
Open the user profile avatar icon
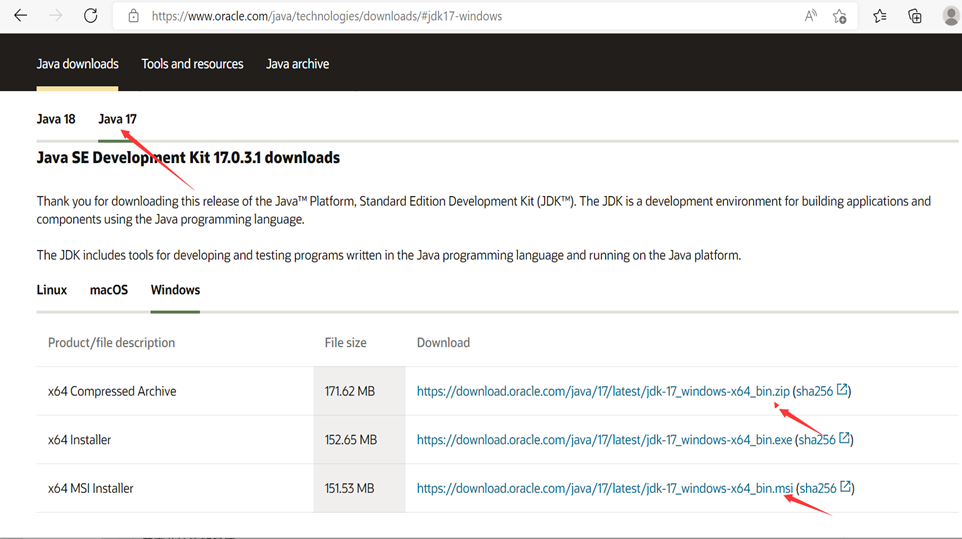[x=951, y=16]
